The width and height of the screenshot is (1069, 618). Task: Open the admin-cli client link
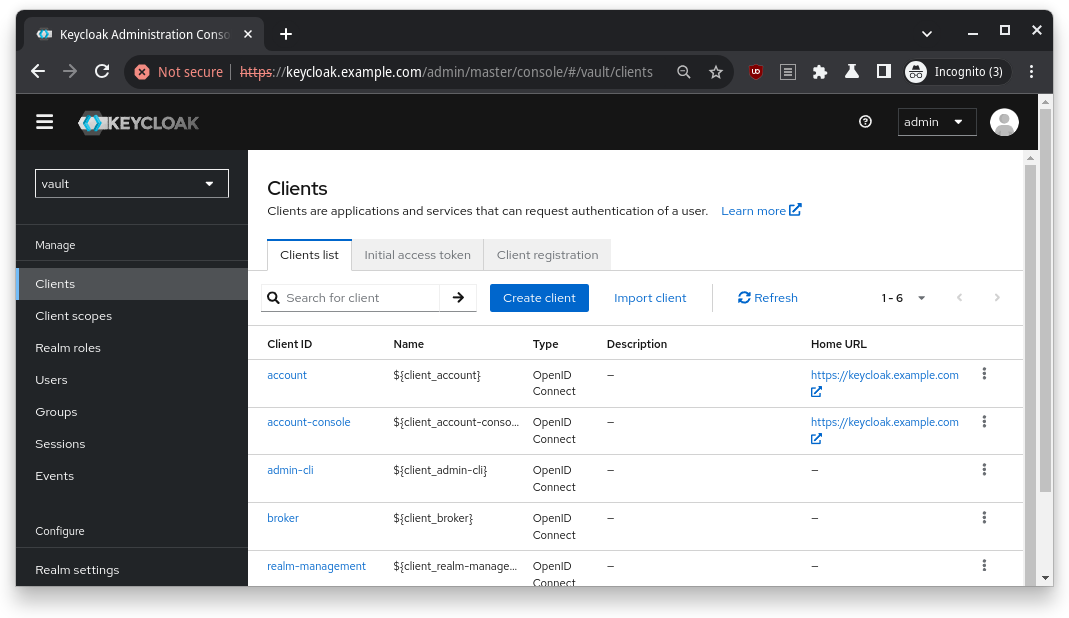pyautogui.click(x=290, y=470)
